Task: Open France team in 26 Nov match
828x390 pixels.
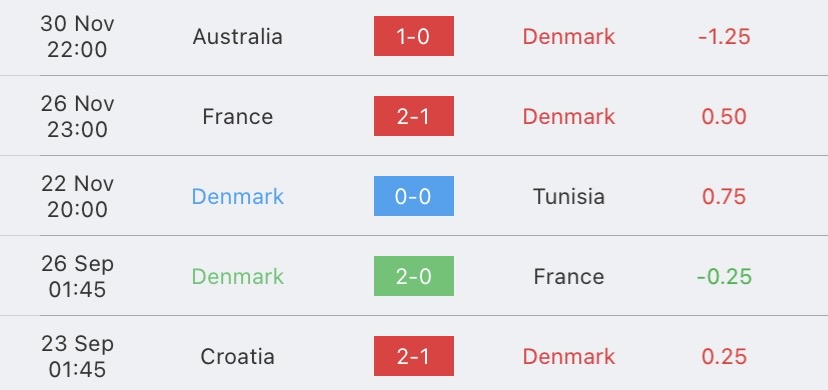Action: pyautogui.click(x=238, y=117)
